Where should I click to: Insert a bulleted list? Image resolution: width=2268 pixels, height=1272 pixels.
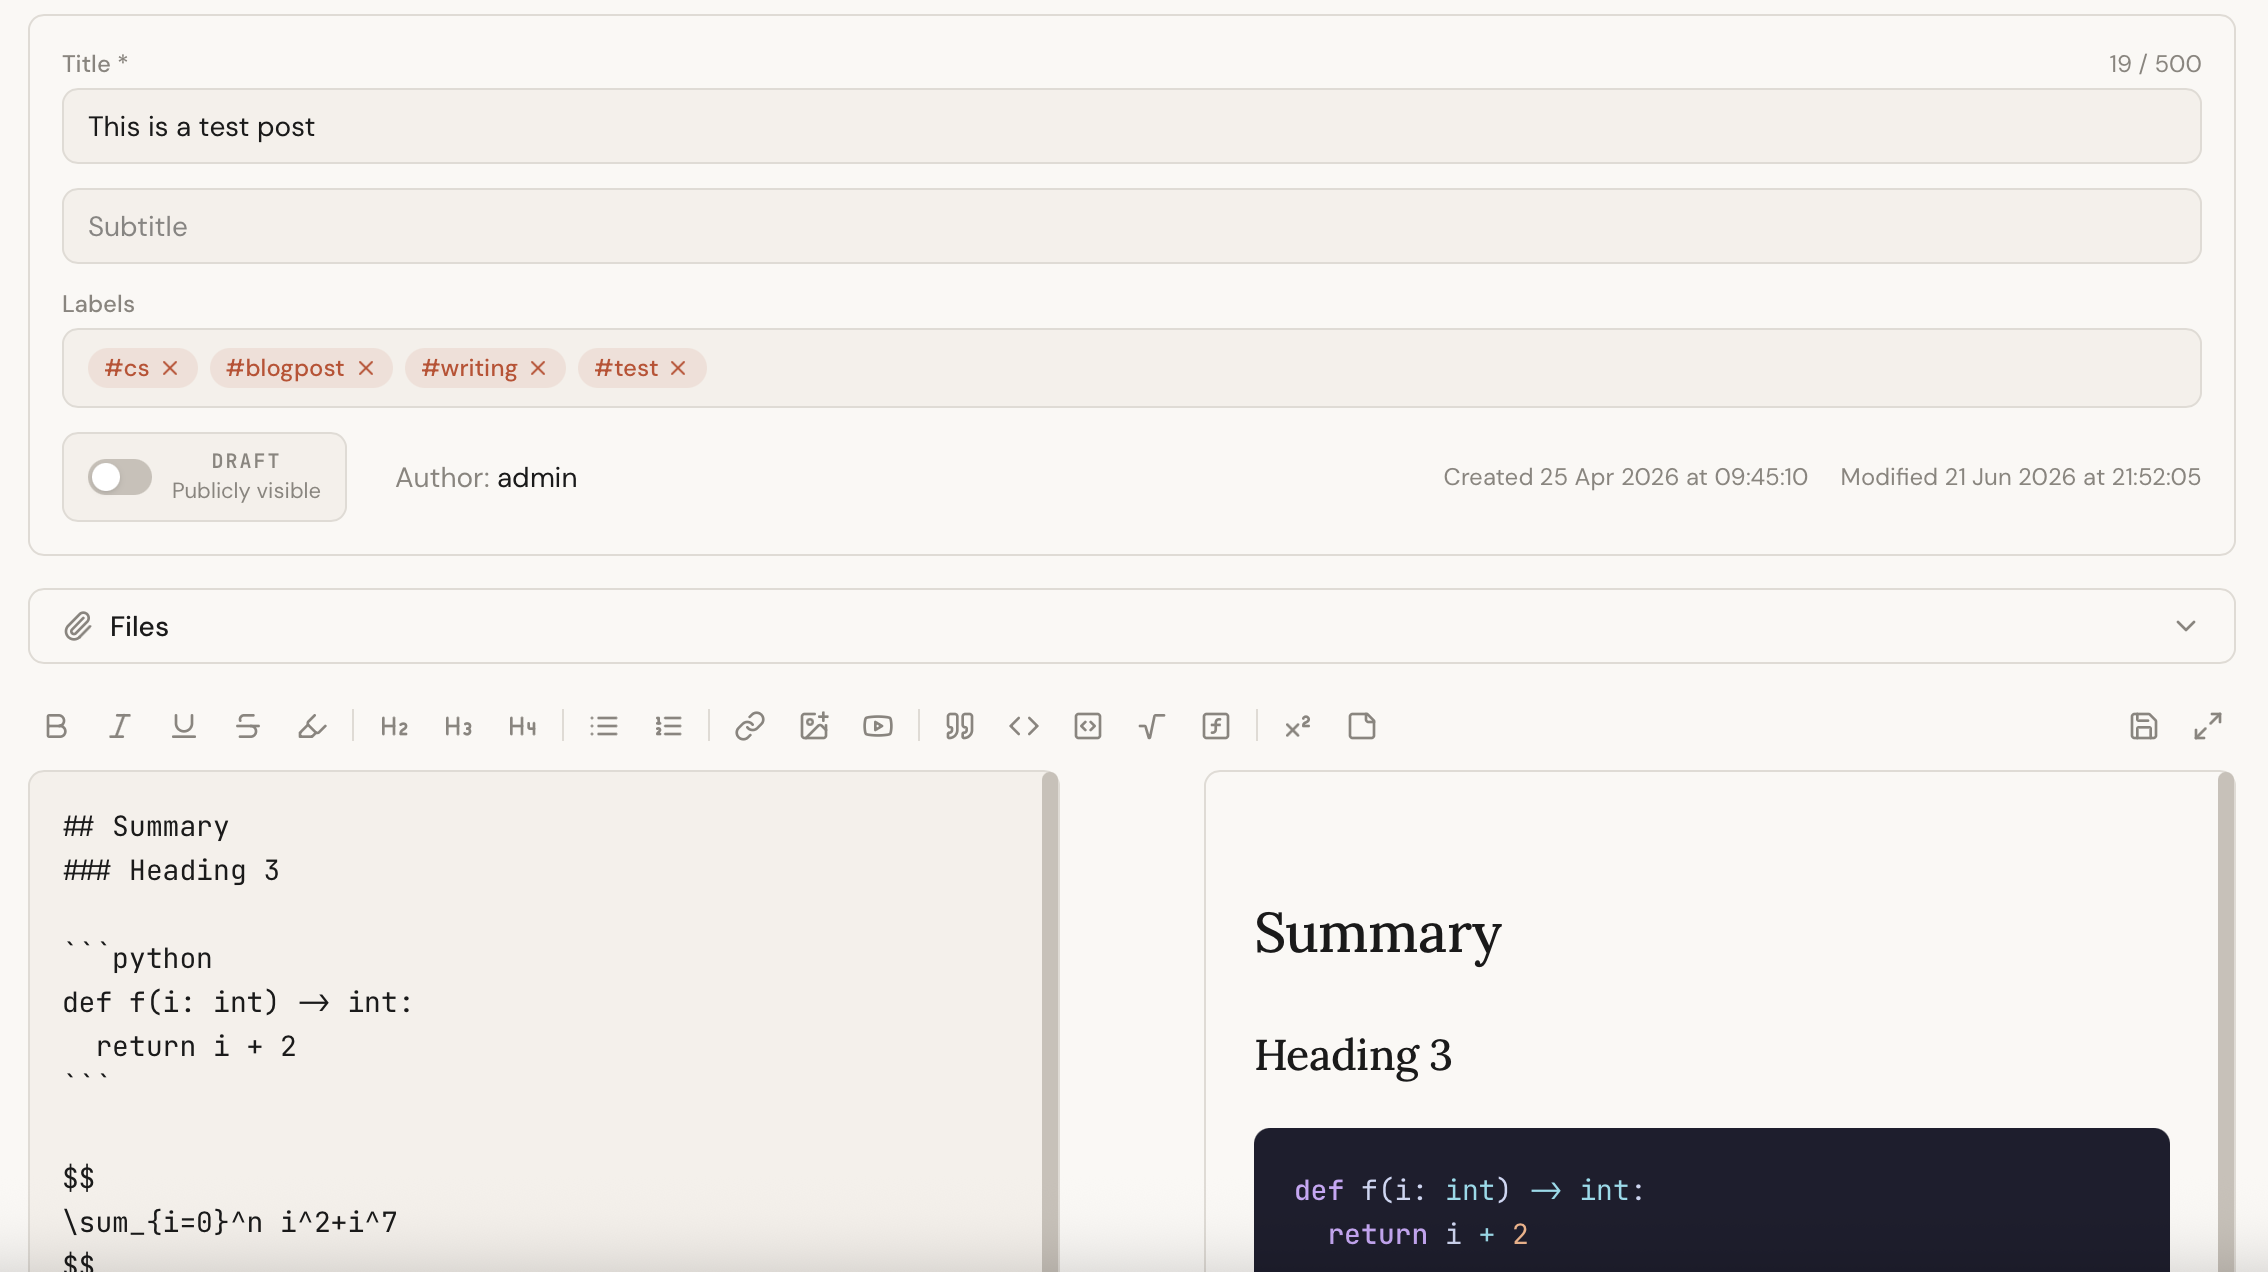click(604, 726)
